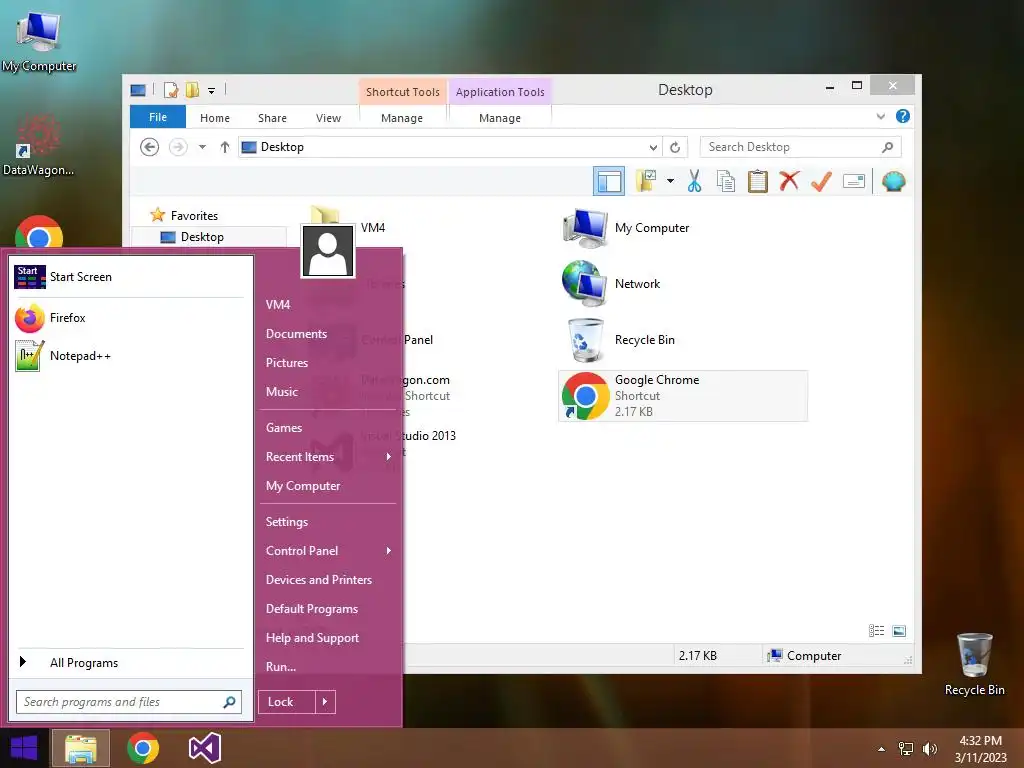The width and height of the screenshot is (1024, 768).
Task: Toggle the navigation pane layout icon
Action: pos(609,181)
